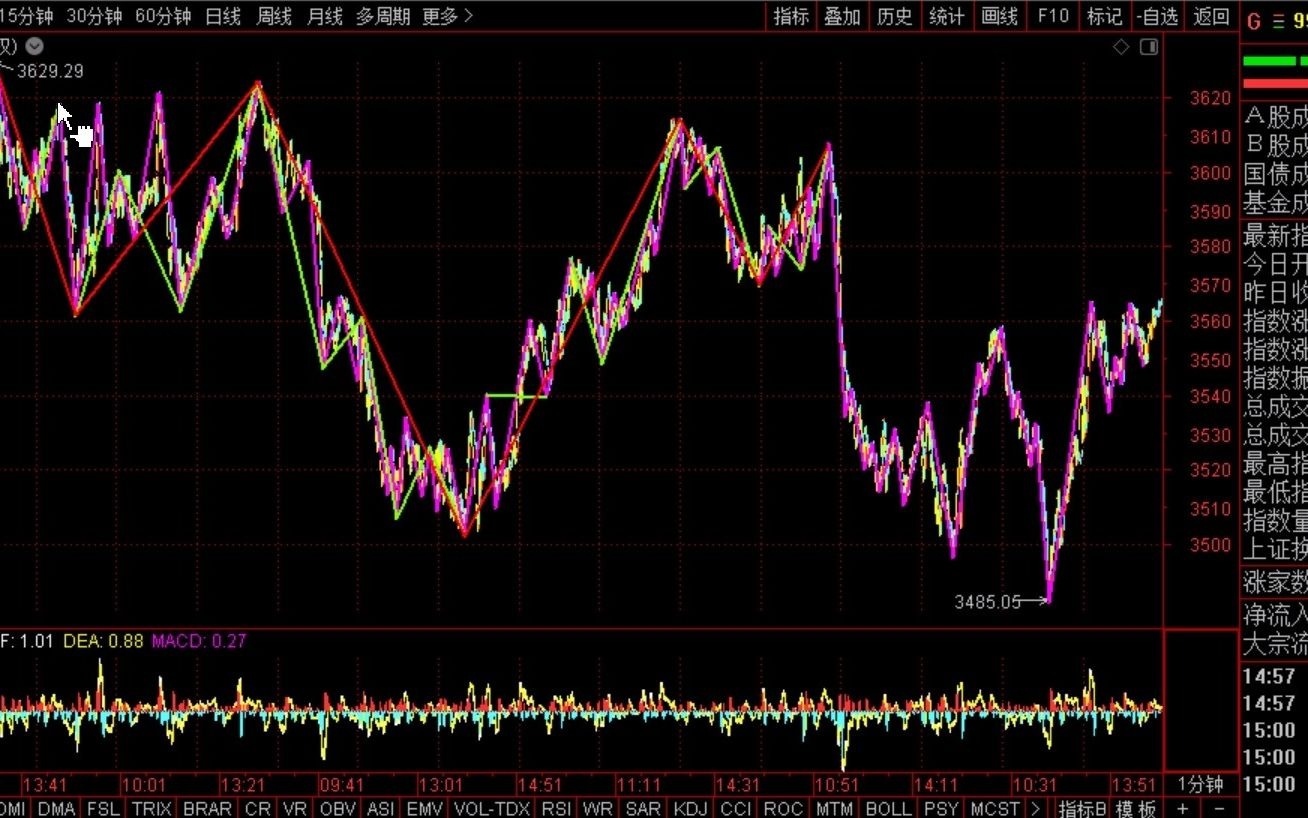Click the 统计 statistics button
The height and width of the screenshot is (818, 1308).
(947, 16)
